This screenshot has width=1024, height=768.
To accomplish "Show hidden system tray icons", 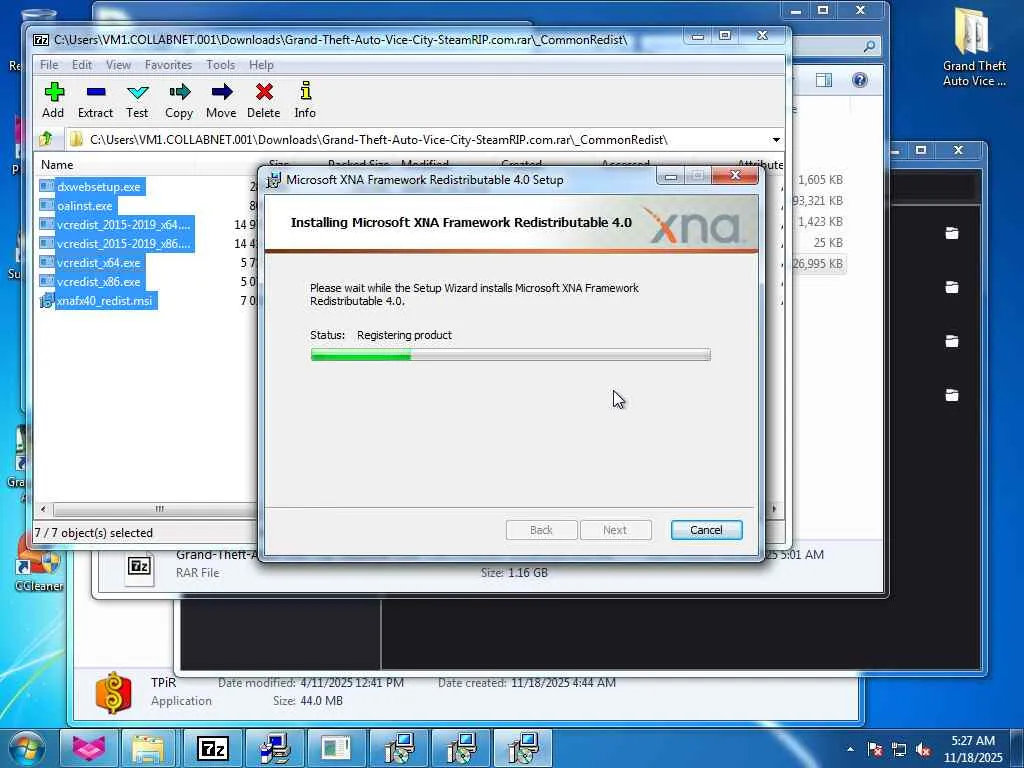I will click(850, 749).
